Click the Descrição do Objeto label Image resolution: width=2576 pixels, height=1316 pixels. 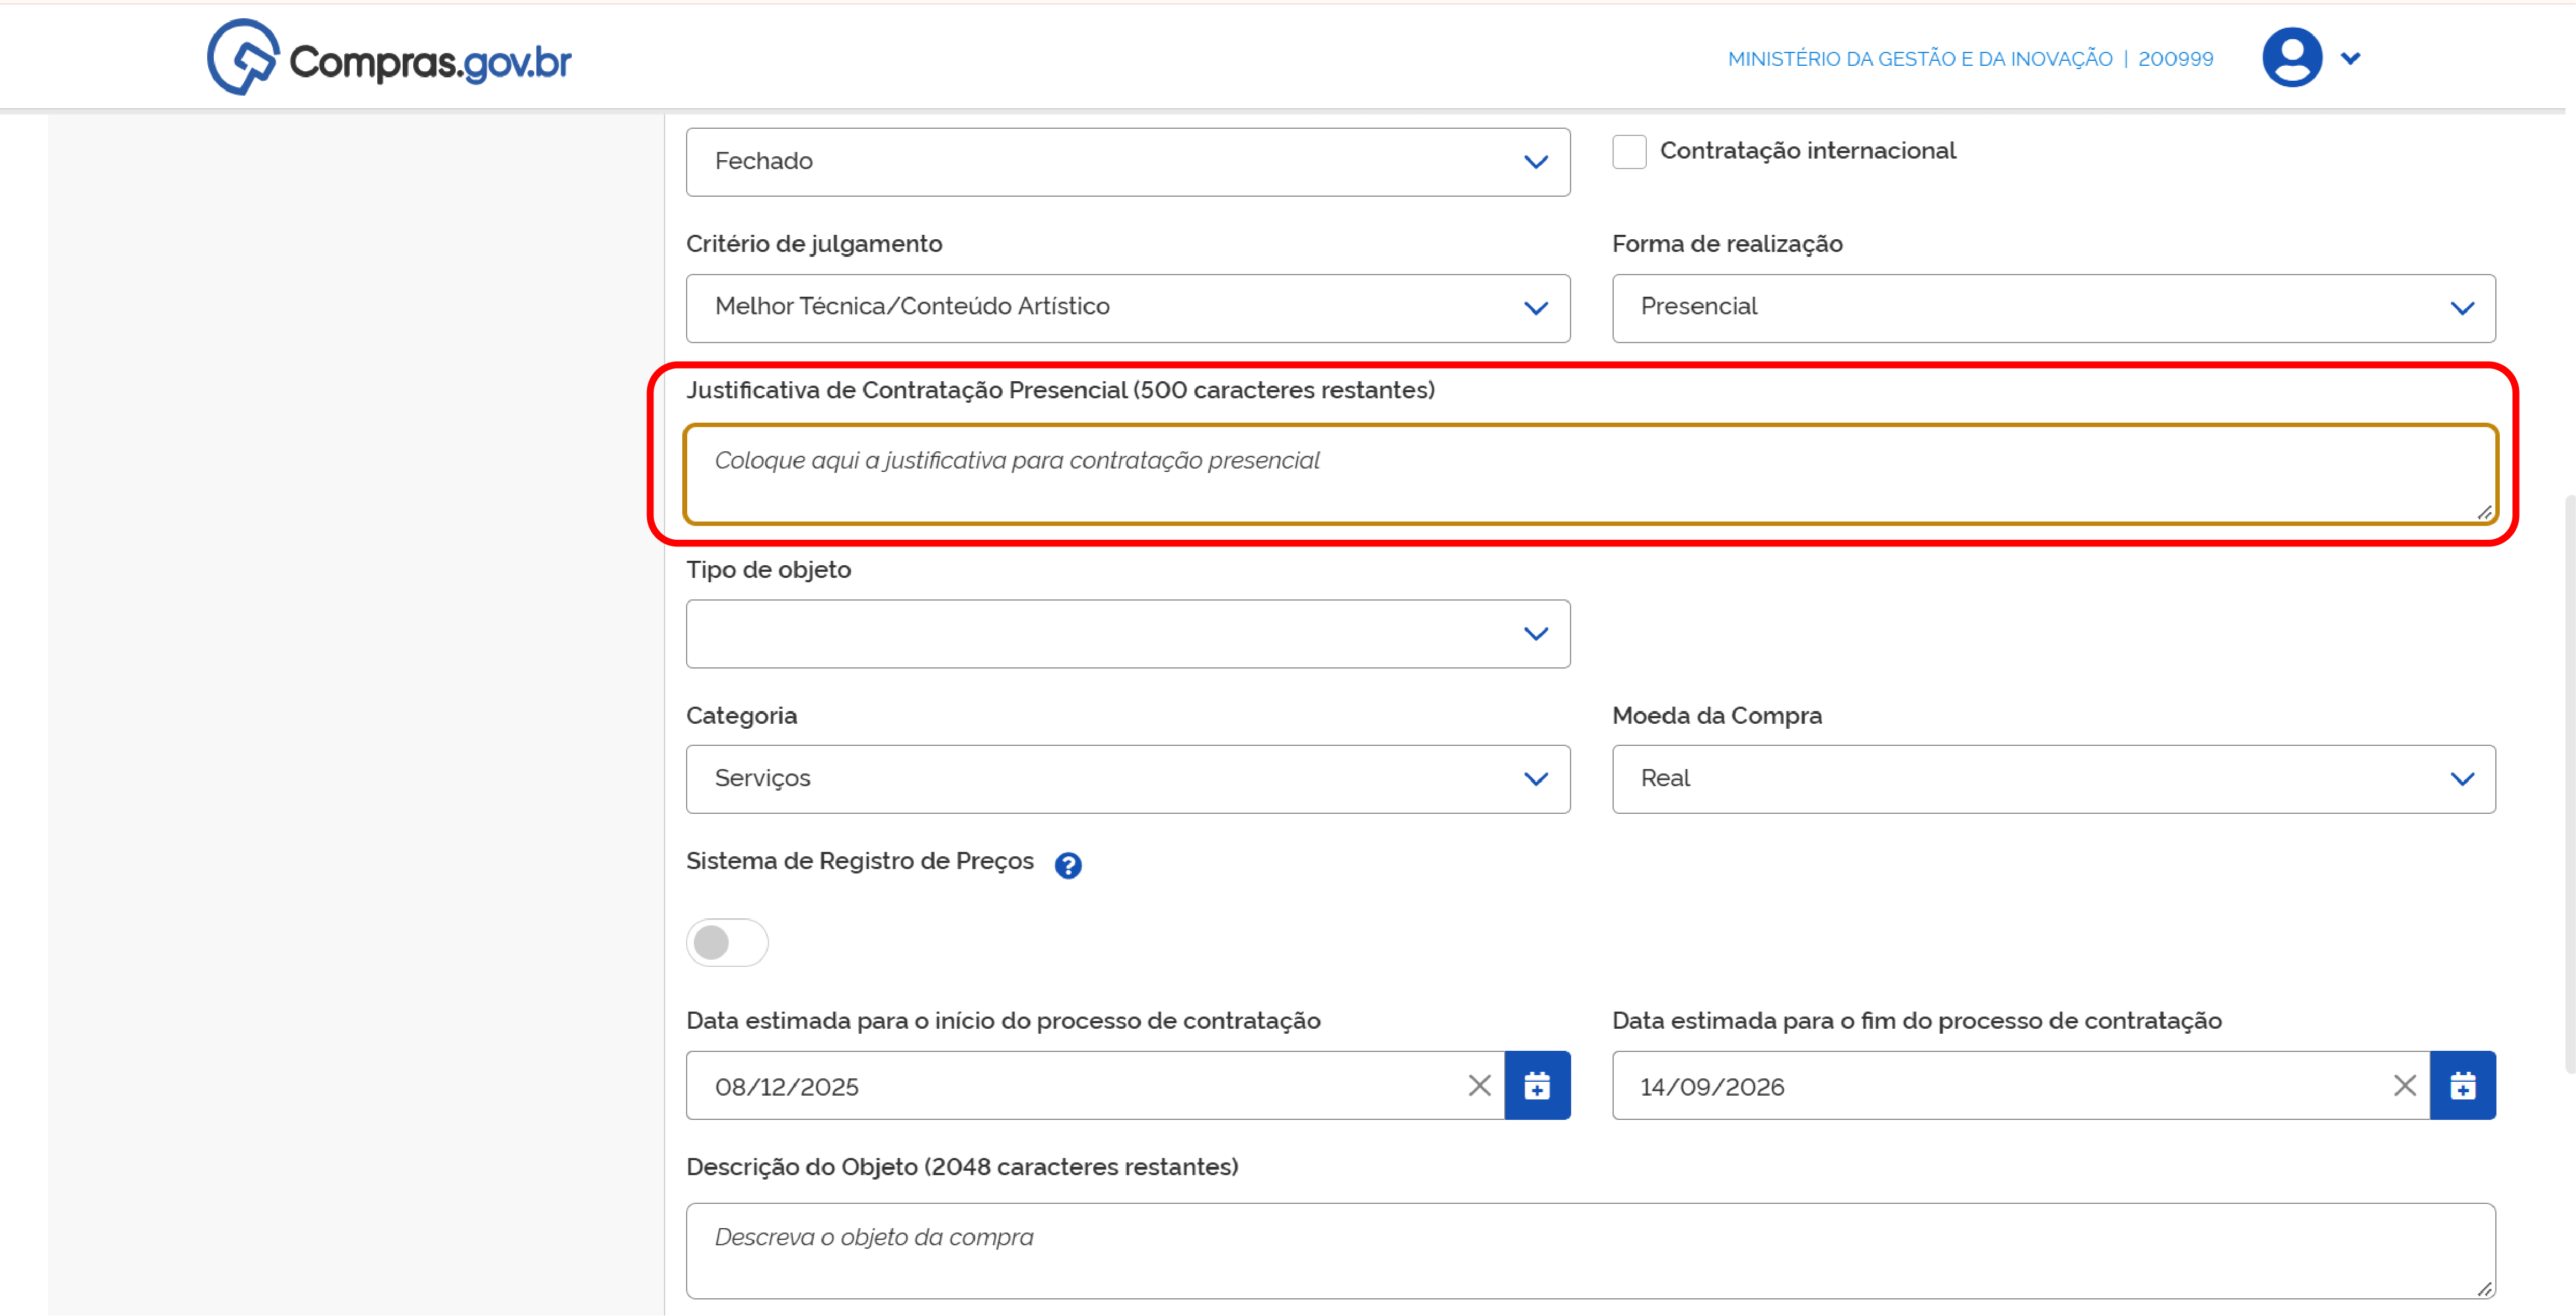[x=962, y=1167]
